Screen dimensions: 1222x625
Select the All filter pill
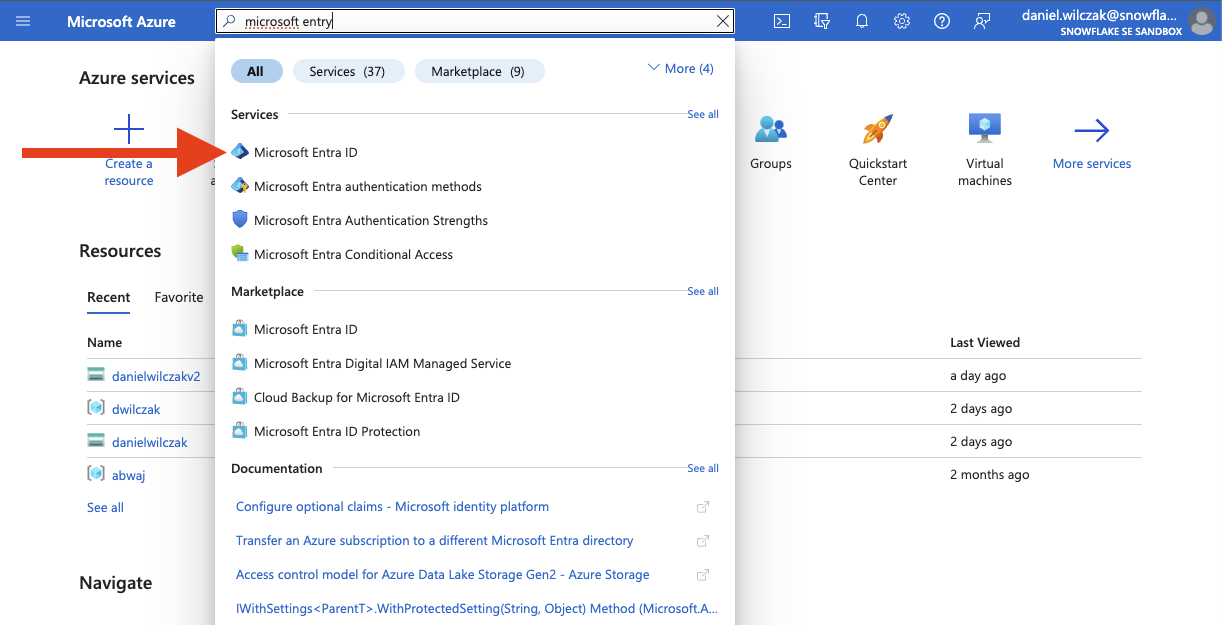pyautogui.click(x=256, y=71)
